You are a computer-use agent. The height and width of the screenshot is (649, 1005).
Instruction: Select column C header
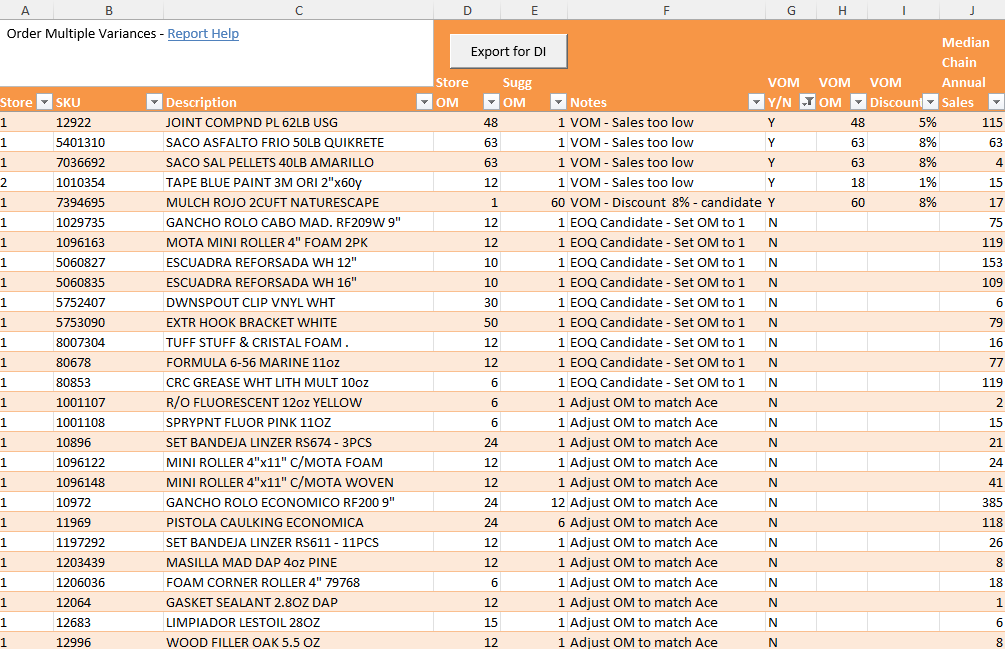[299, 10]
